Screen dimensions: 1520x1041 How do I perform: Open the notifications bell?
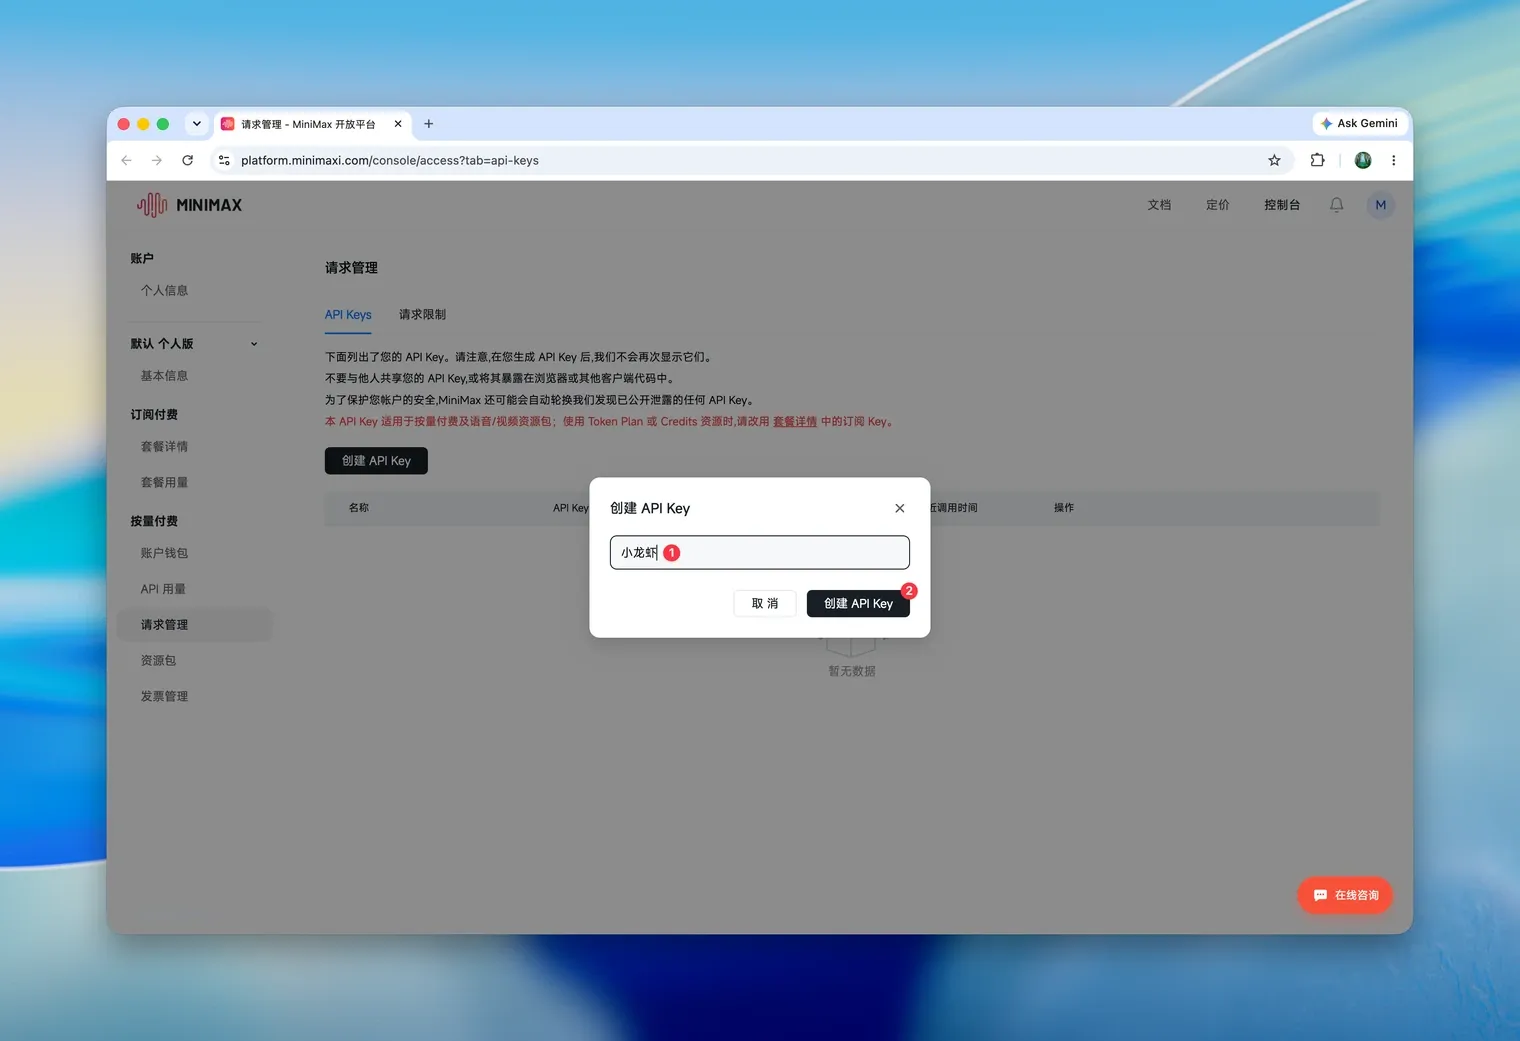pyautogui.click(x=1336, y=205)
